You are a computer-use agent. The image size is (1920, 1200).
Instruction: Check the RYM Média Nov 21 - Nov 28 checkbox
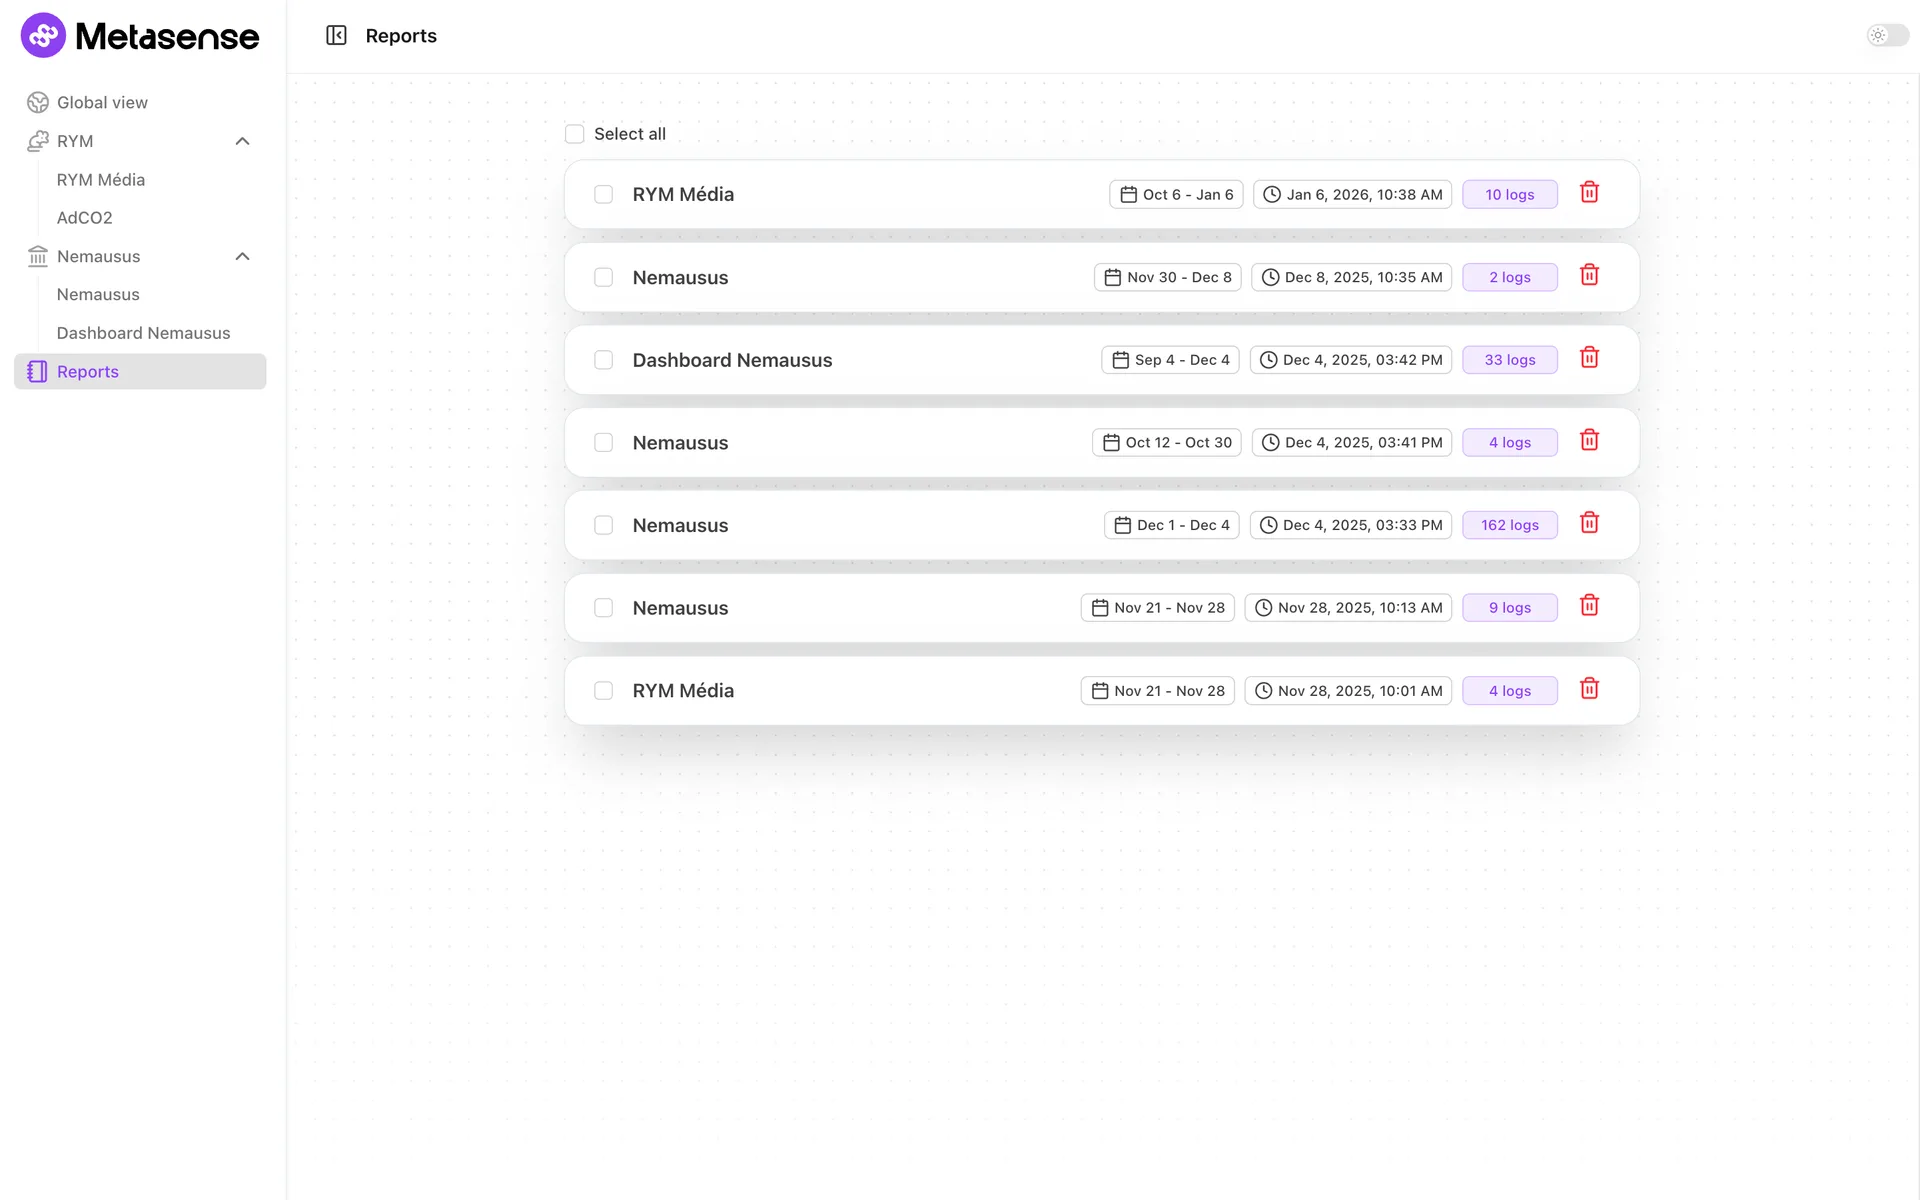coord(604,691)
